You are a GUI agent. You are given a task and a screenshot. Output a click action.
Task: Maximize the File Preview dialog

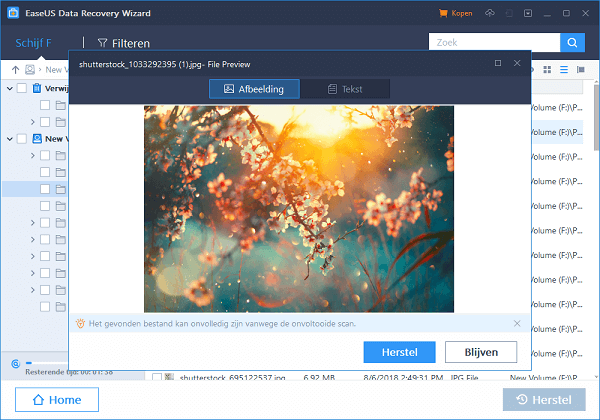[x=498, y=64]
